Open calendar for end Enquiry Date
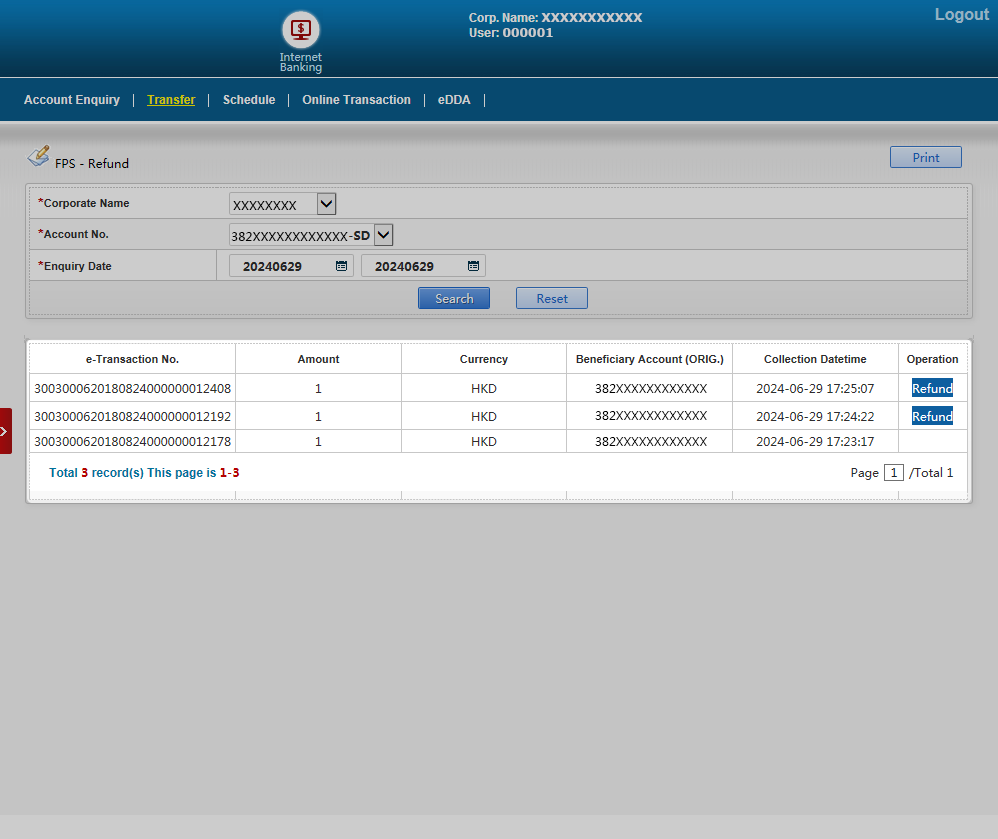Screen dimensions: 998x839 coord(474,266)
